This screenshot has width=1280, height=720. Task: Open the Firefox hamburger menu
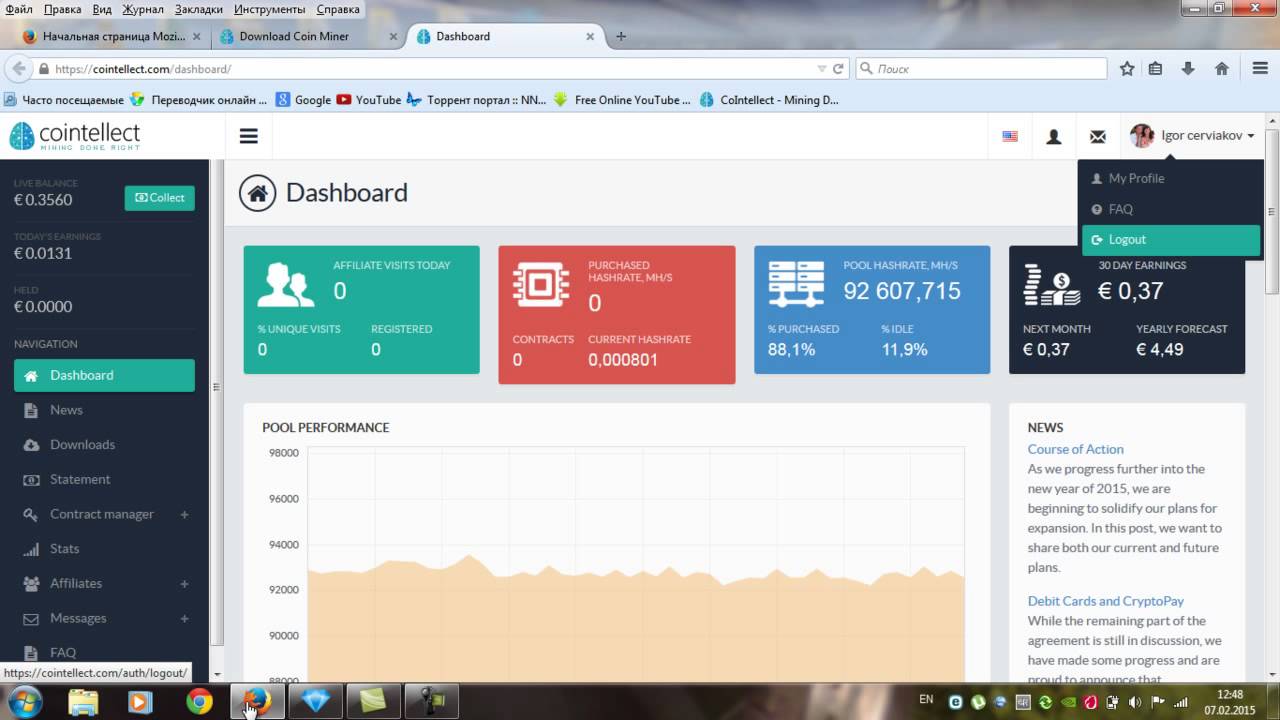click(1260, 69)
